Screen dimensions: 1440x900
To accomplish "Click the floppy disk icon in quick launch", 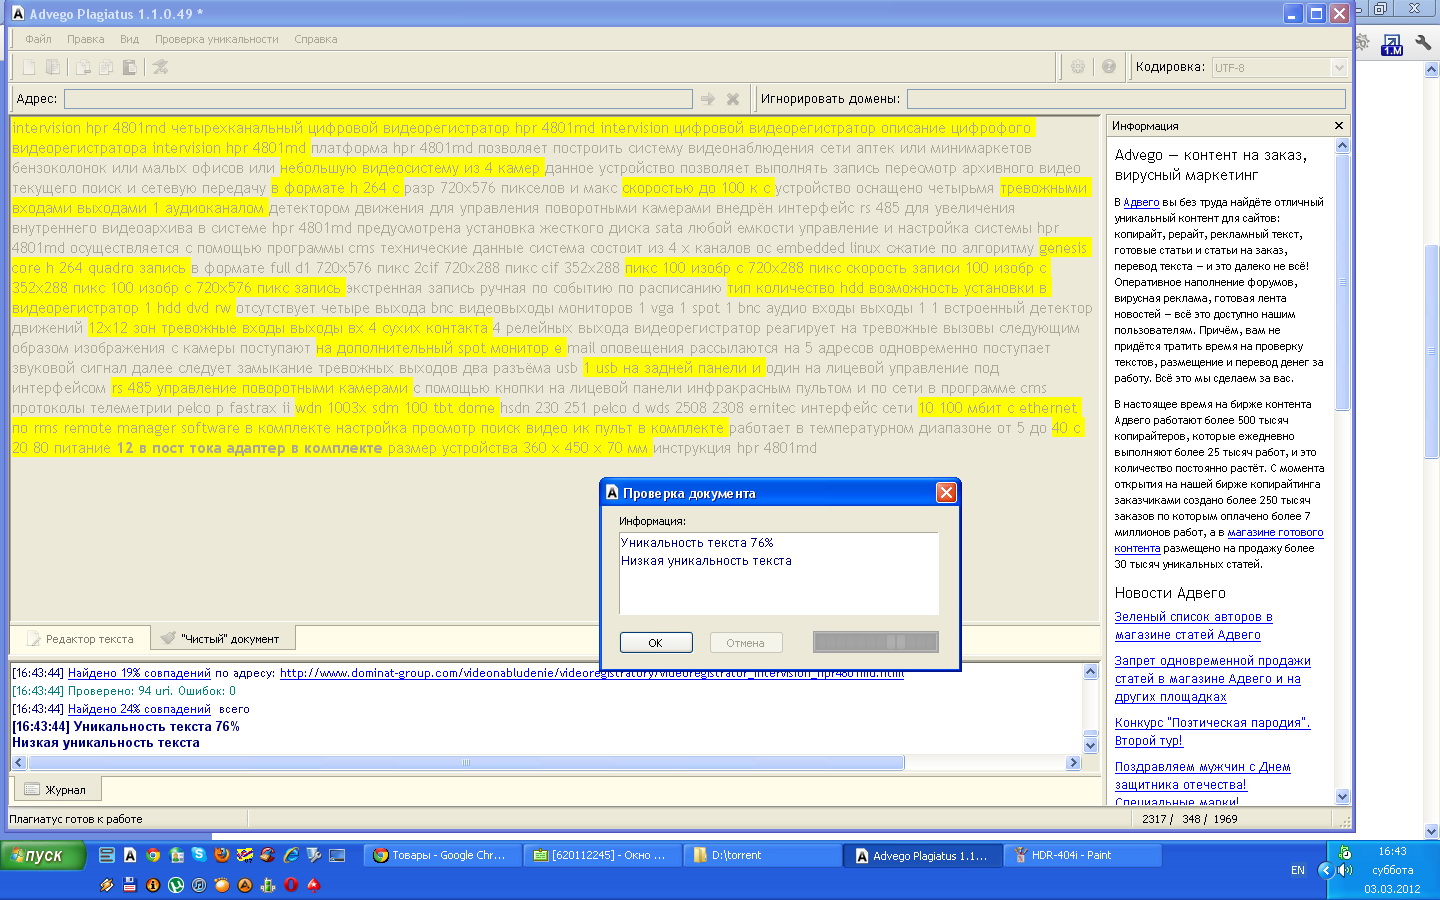I will pyautogui.click(x=130, y=885).
